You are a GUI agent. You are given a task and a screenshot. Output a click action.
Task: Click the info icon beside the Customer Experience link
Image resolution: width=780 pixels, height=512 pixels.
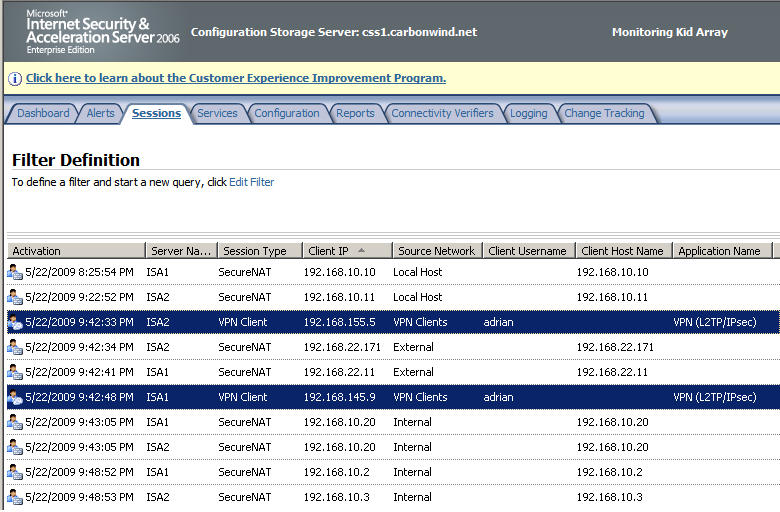point(15,79)
